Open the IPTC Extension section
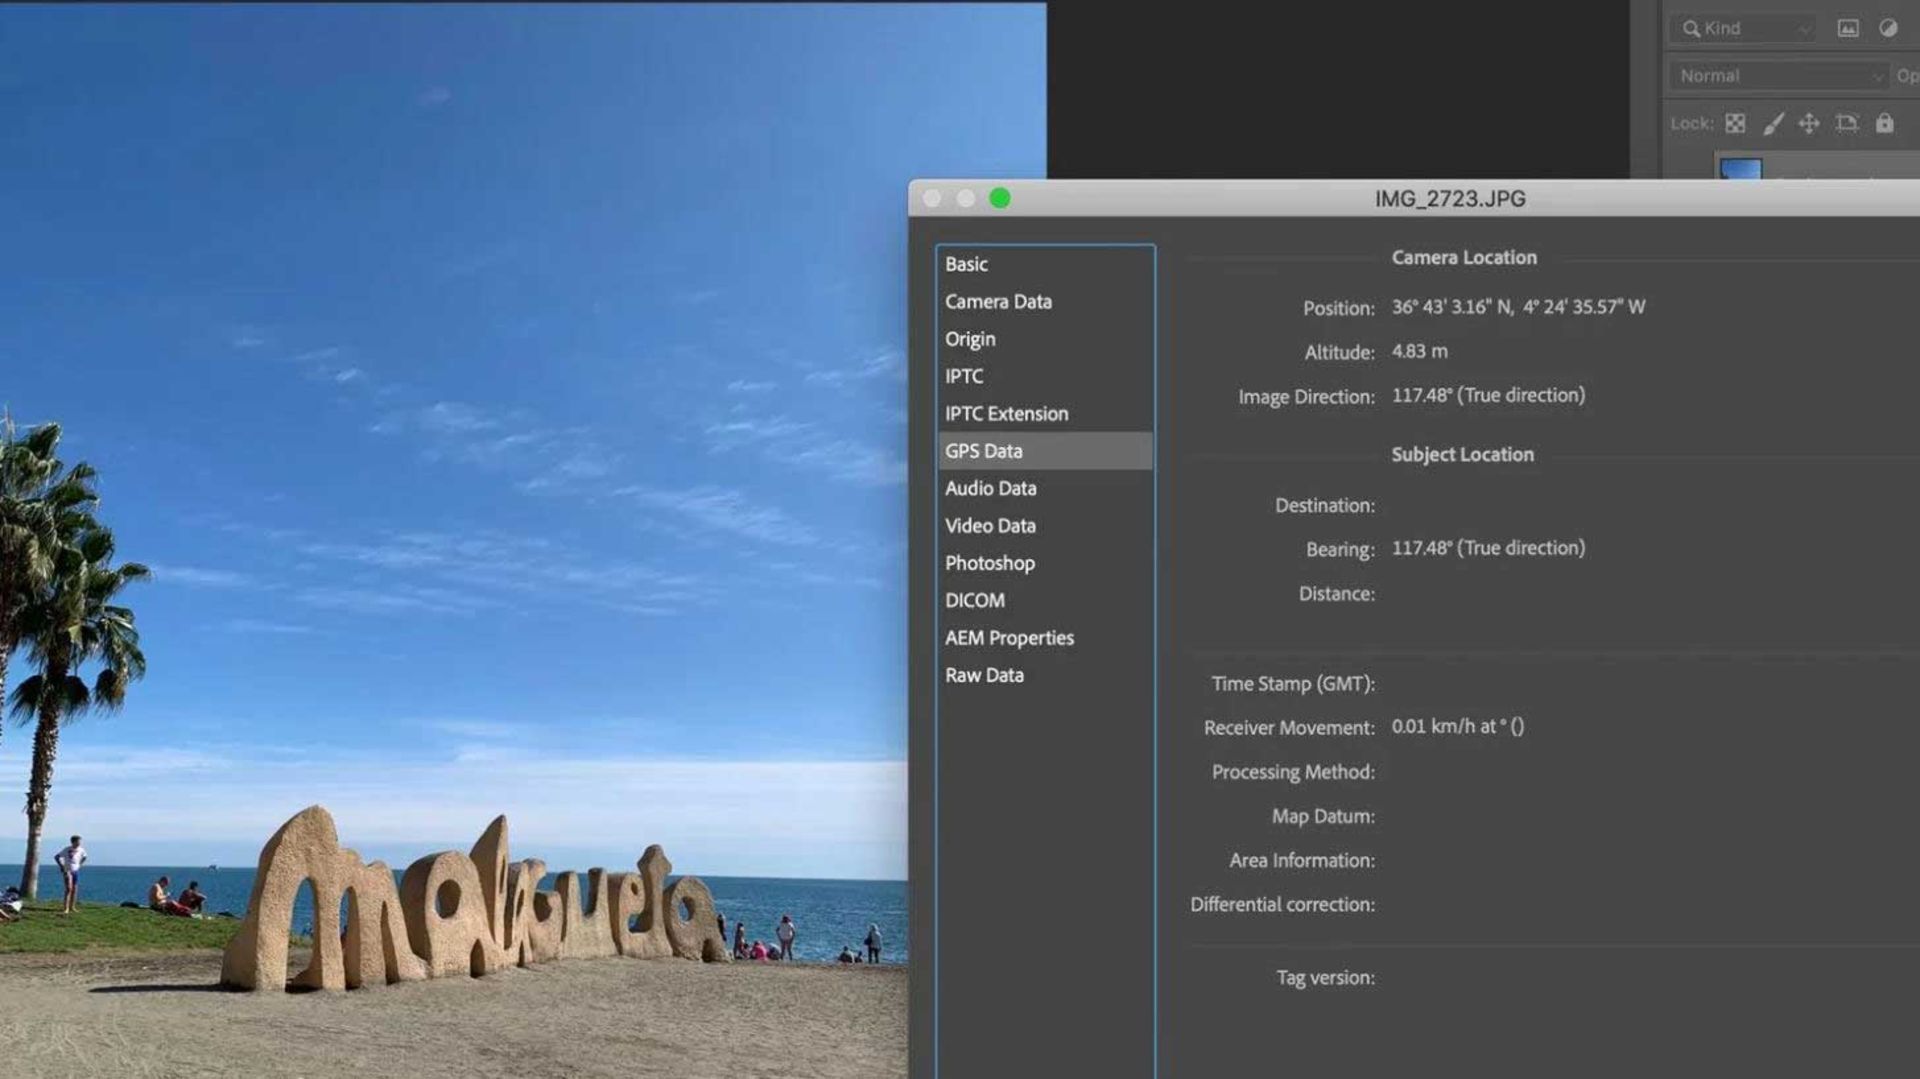The width and height of the screenshot is (1920, 1079). [x=1006, y=414]
